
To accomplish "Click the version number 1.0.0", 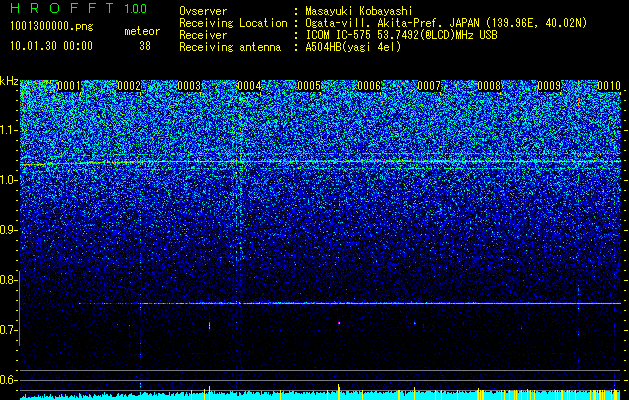I will coord(136,9).
